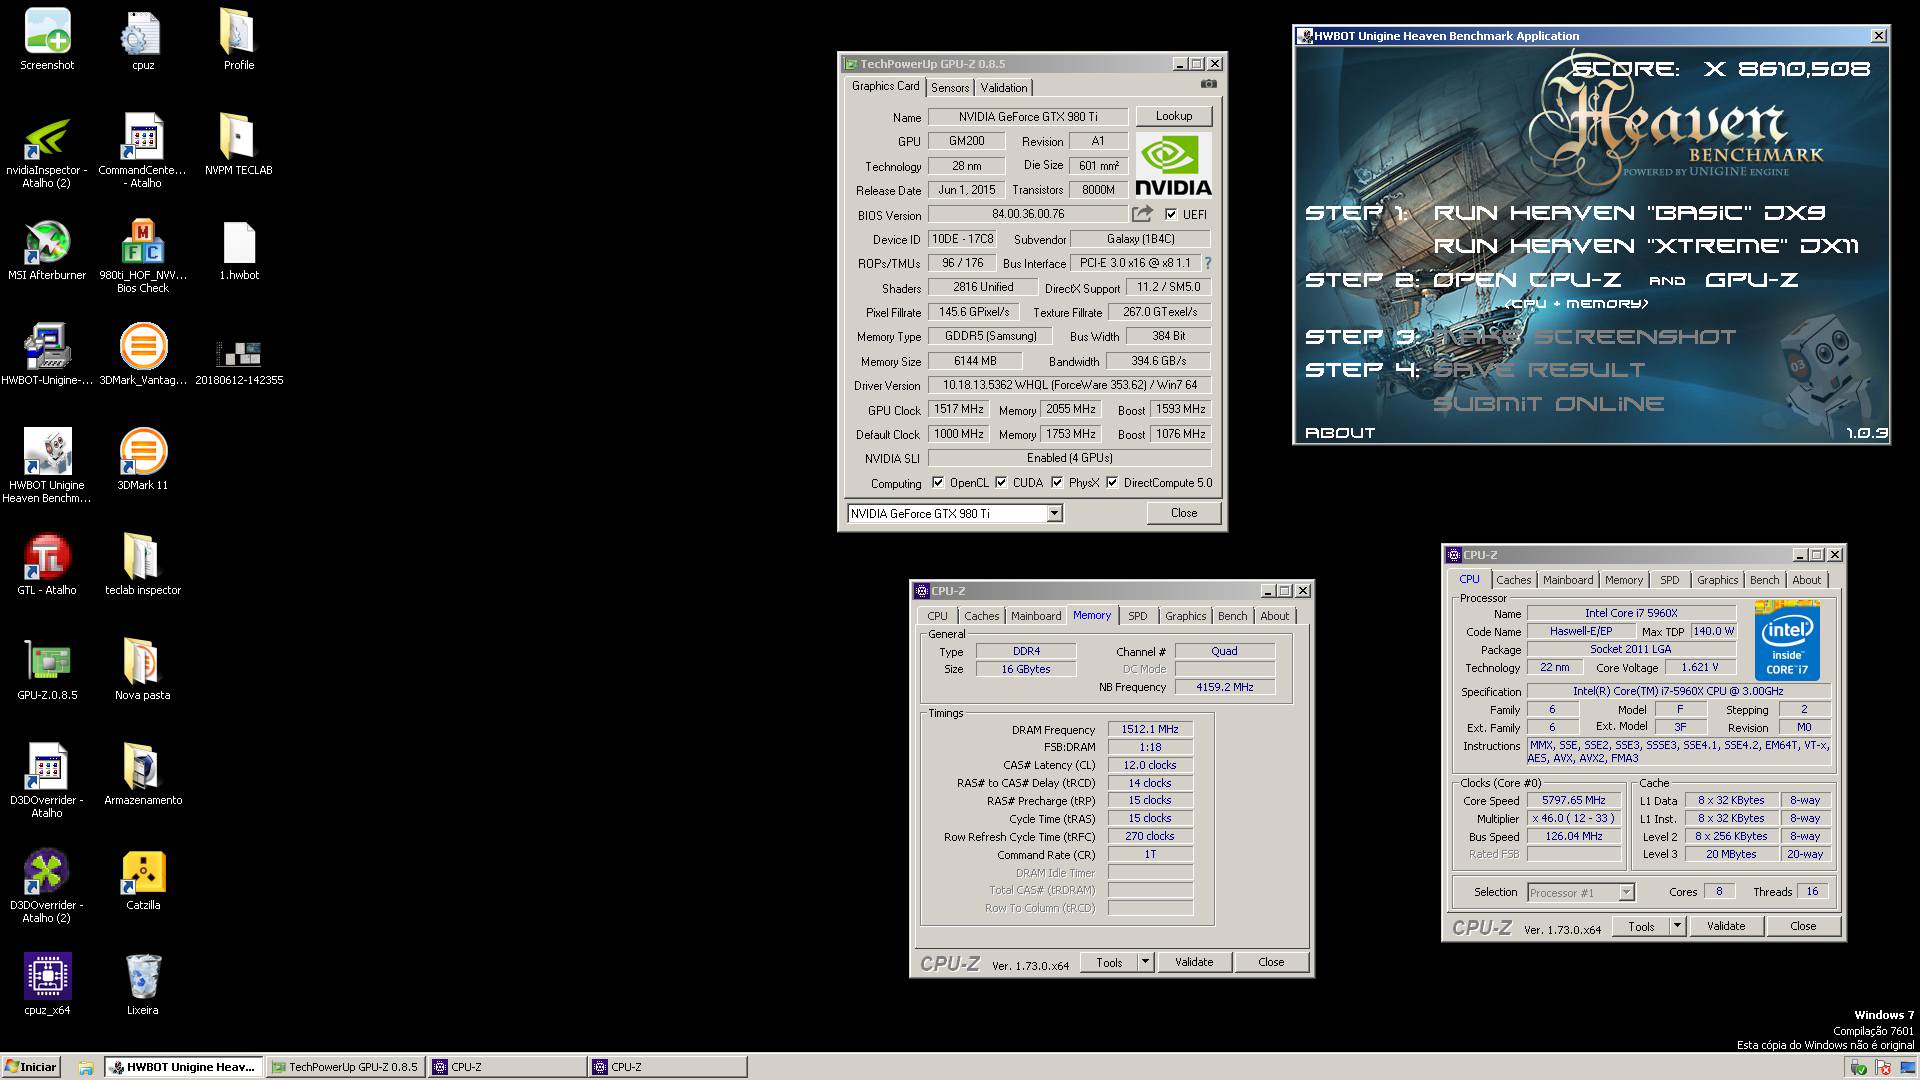Switch to Sensors tab in GPU-Z
Image resolution: width=1920 pixels, height=1080 pixels.
click(x=949, y=88)
